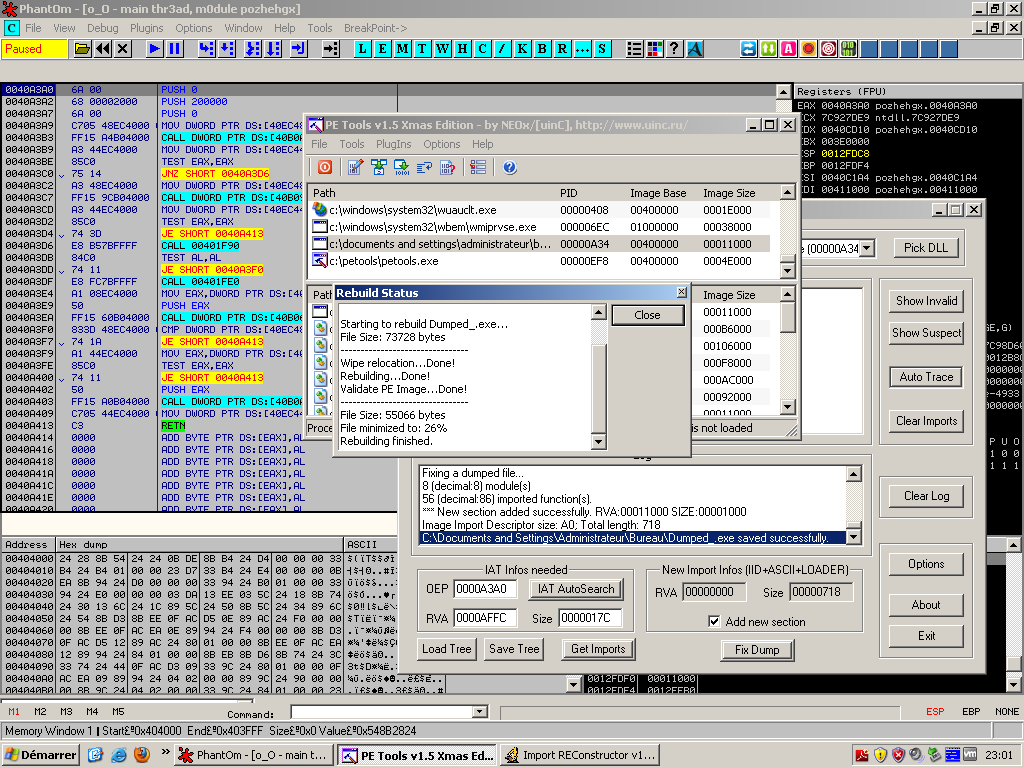Click the Pause execution toolbar icon
The width and height of the screenshot is (1024, 768).
(175, 48)
